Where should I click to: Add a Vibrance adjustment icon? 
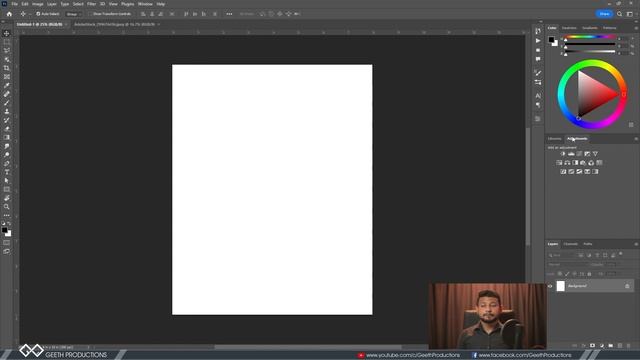pyautogui.click(x=595, y=154)
